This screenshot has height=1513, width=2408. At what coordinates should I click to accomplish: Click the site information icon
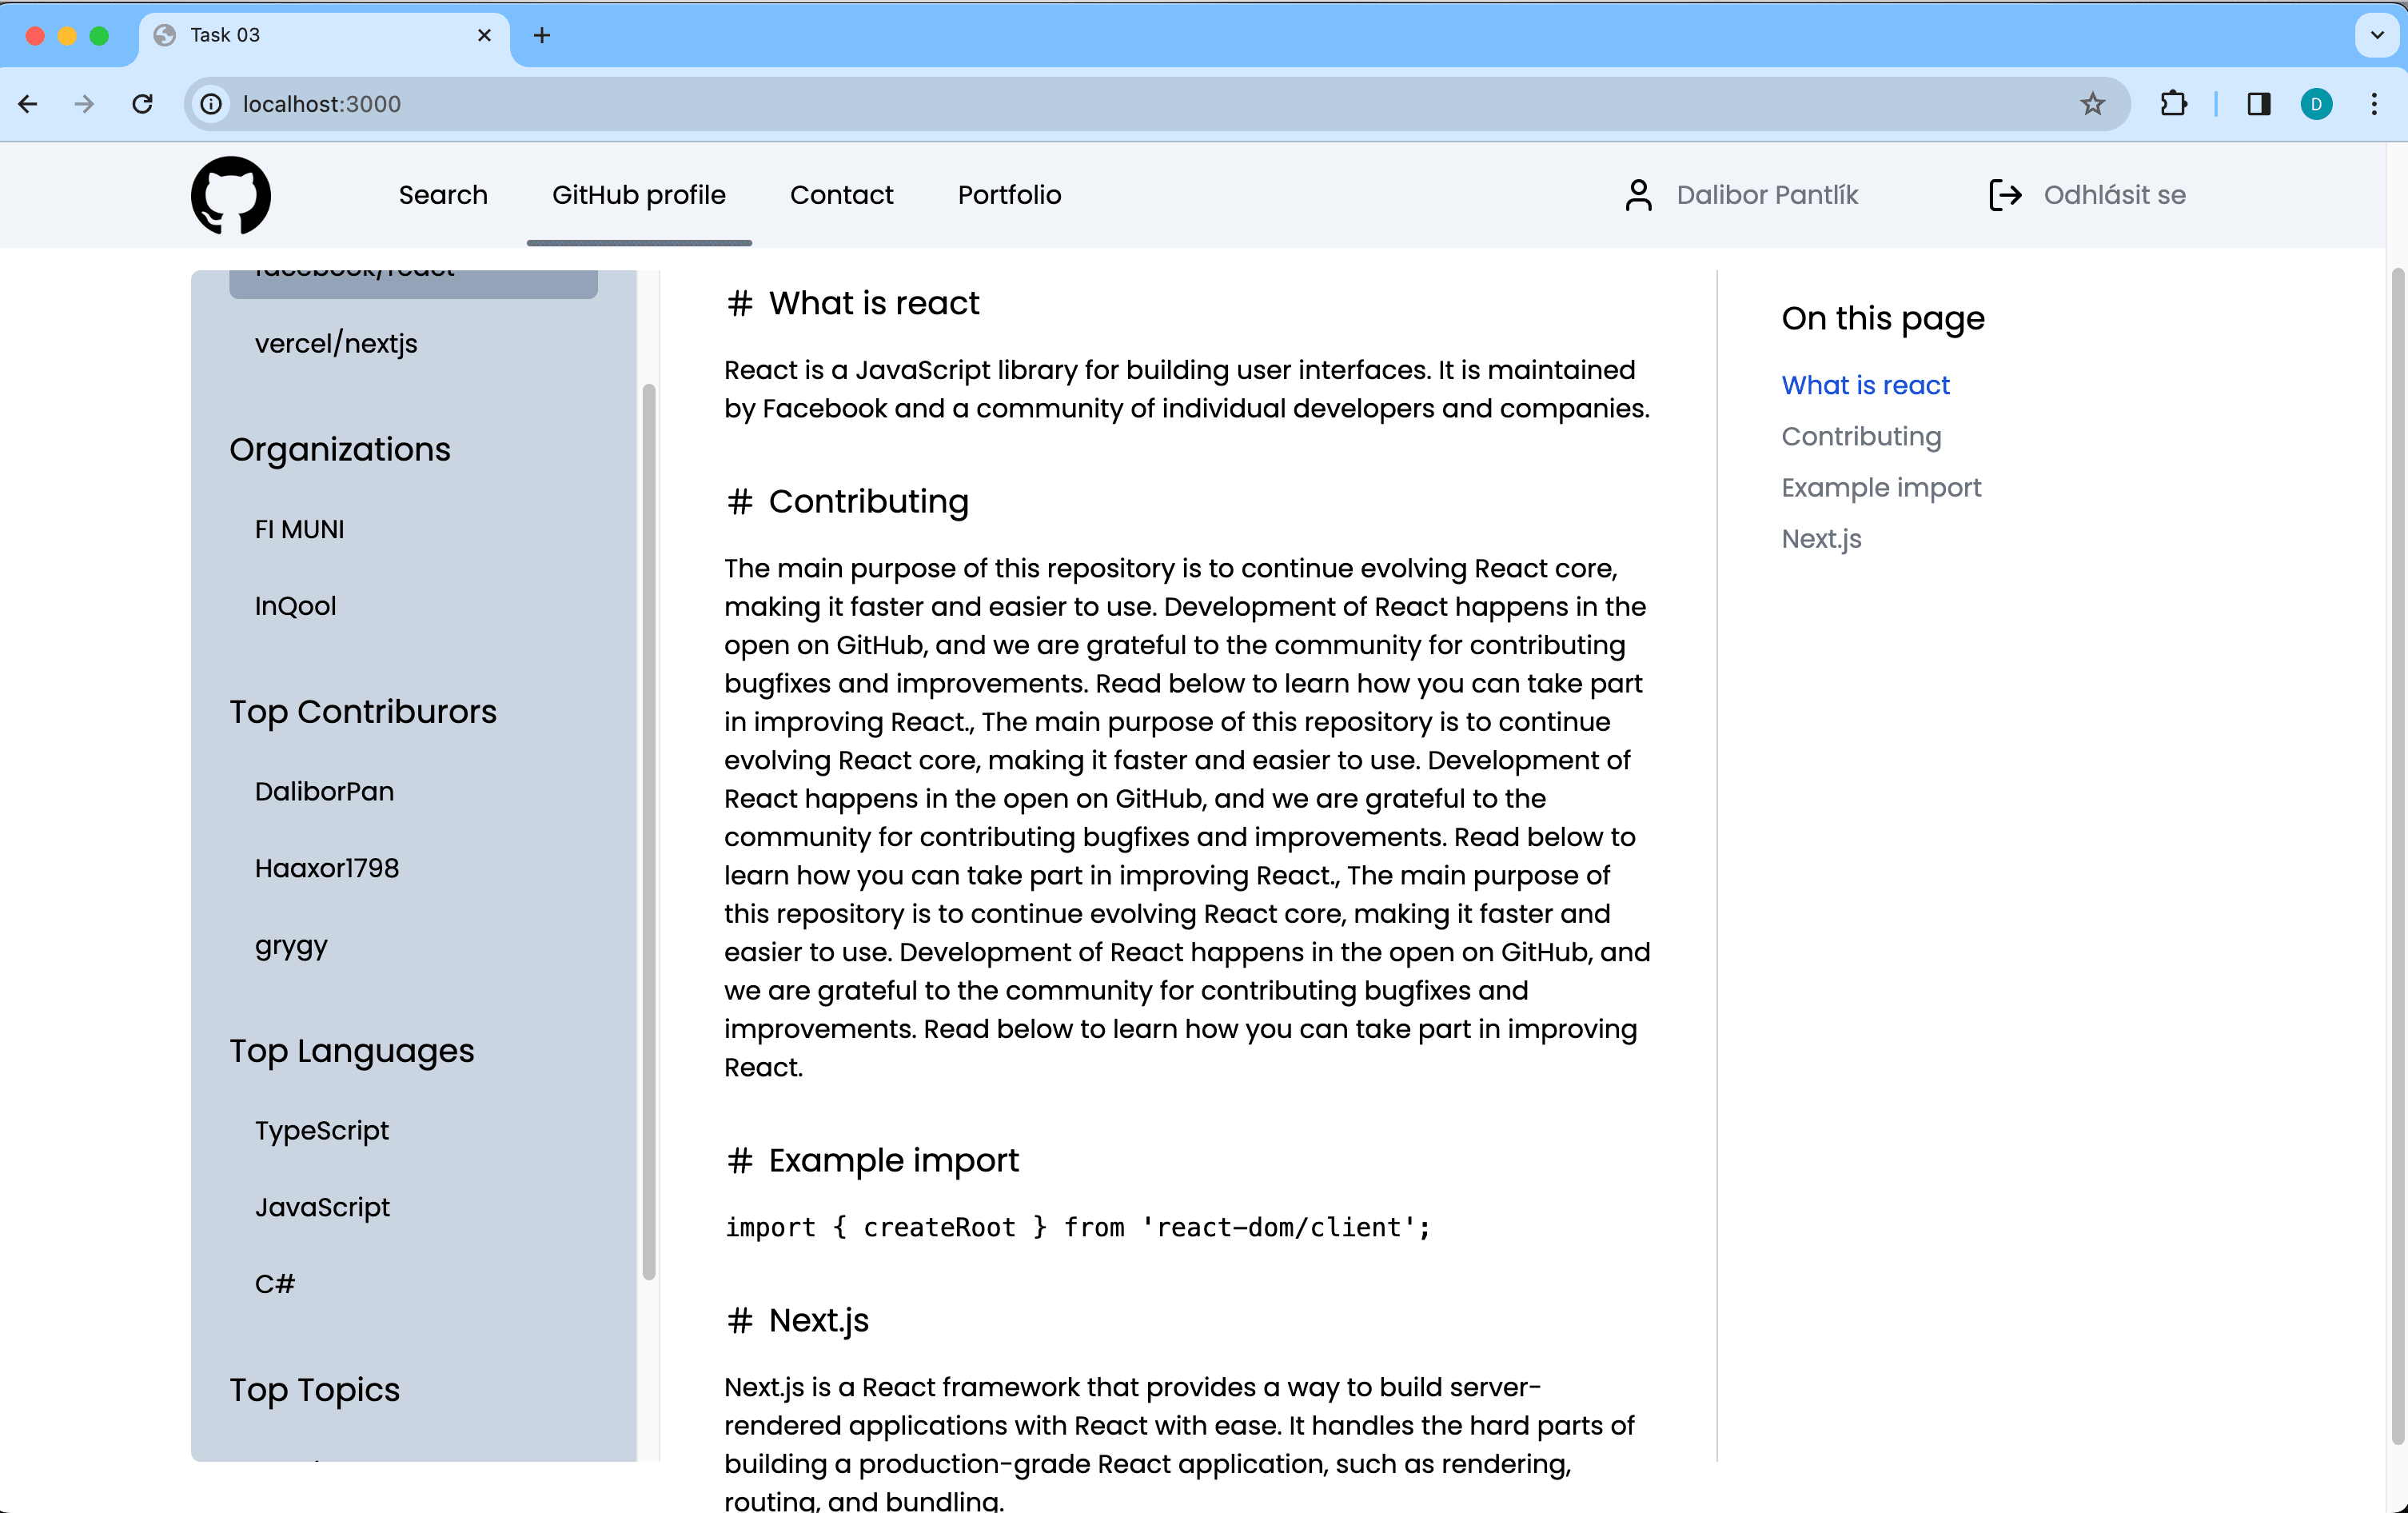211,104
